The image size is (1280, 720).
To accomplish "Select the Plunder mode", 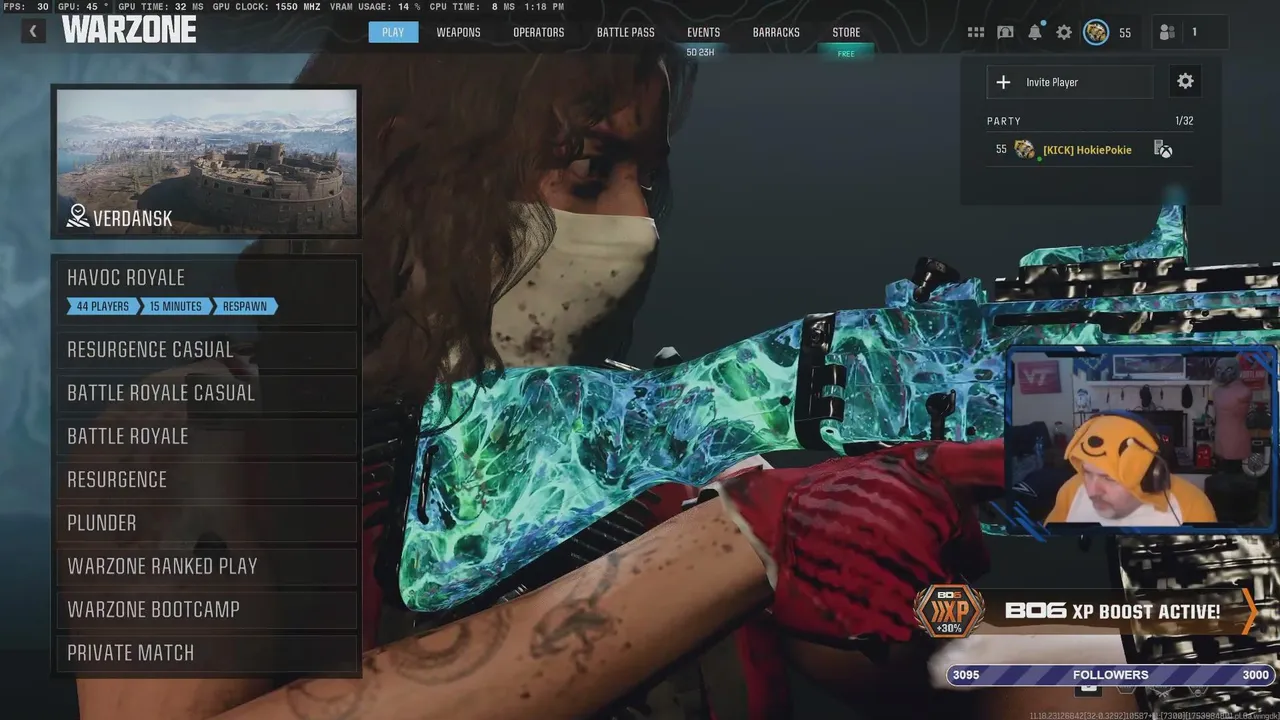I will 207,523.
